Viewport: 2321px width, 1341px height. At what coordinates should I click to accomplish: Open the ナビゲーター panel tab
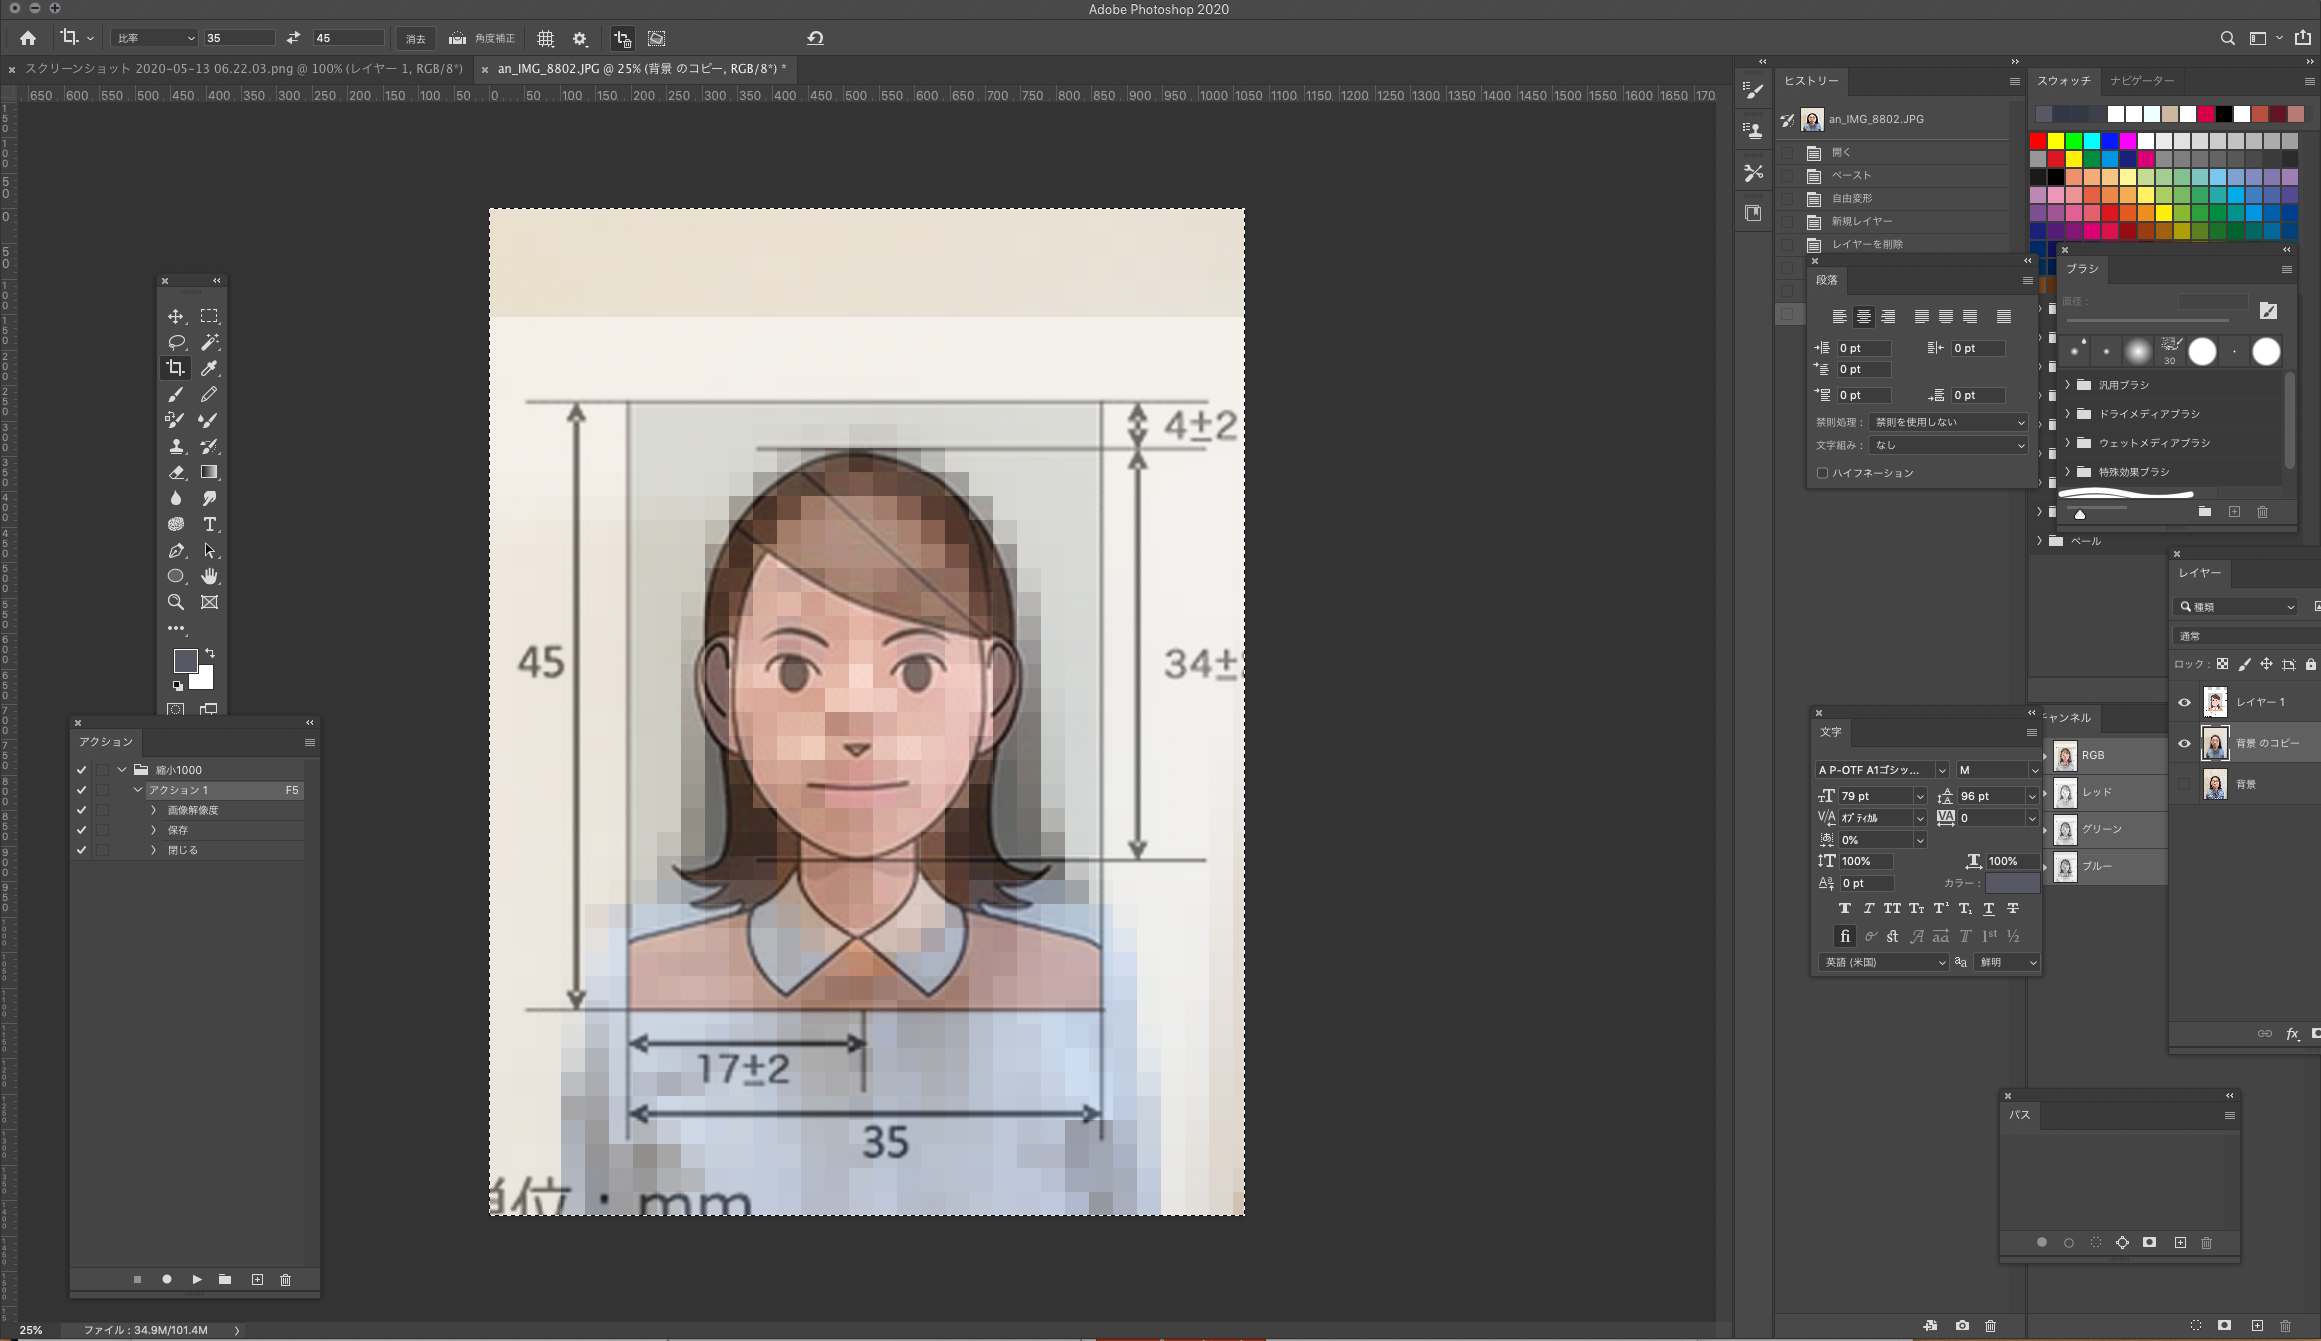(x=2142, y=80)
